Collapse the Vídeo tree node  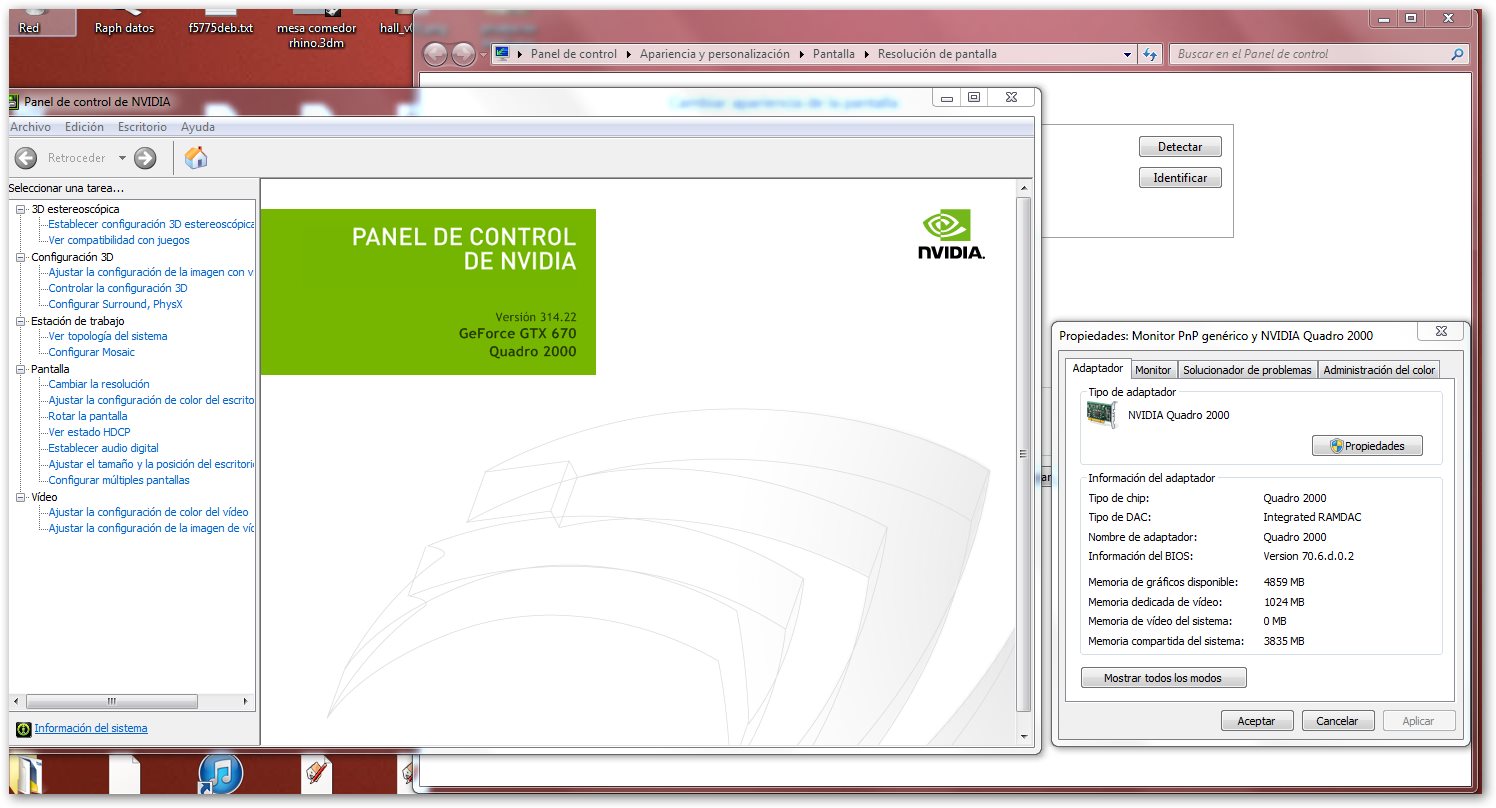click(22, 497)
